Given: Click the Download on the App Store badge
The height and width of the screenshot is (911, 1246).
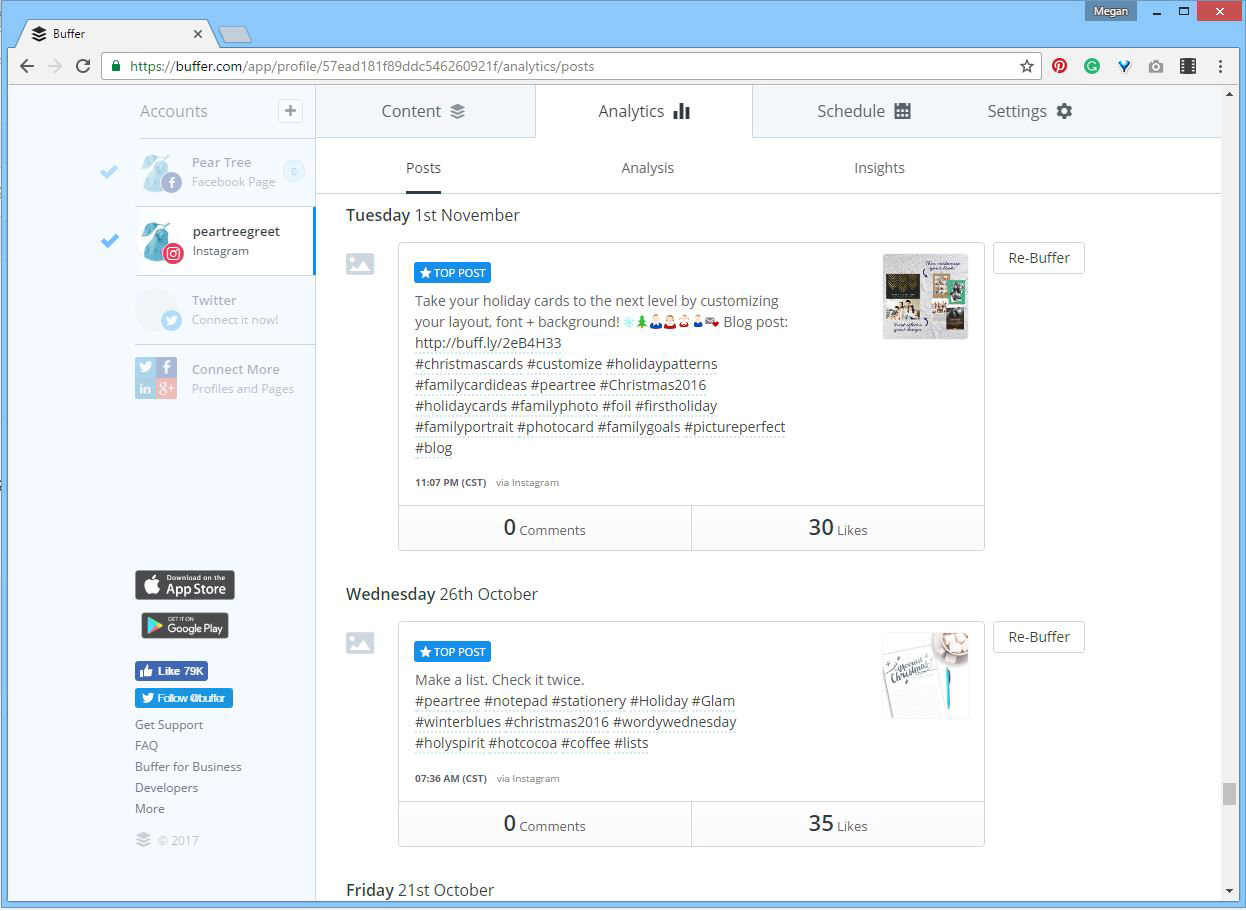Looking at the screenshot, I should click(185, 585).
